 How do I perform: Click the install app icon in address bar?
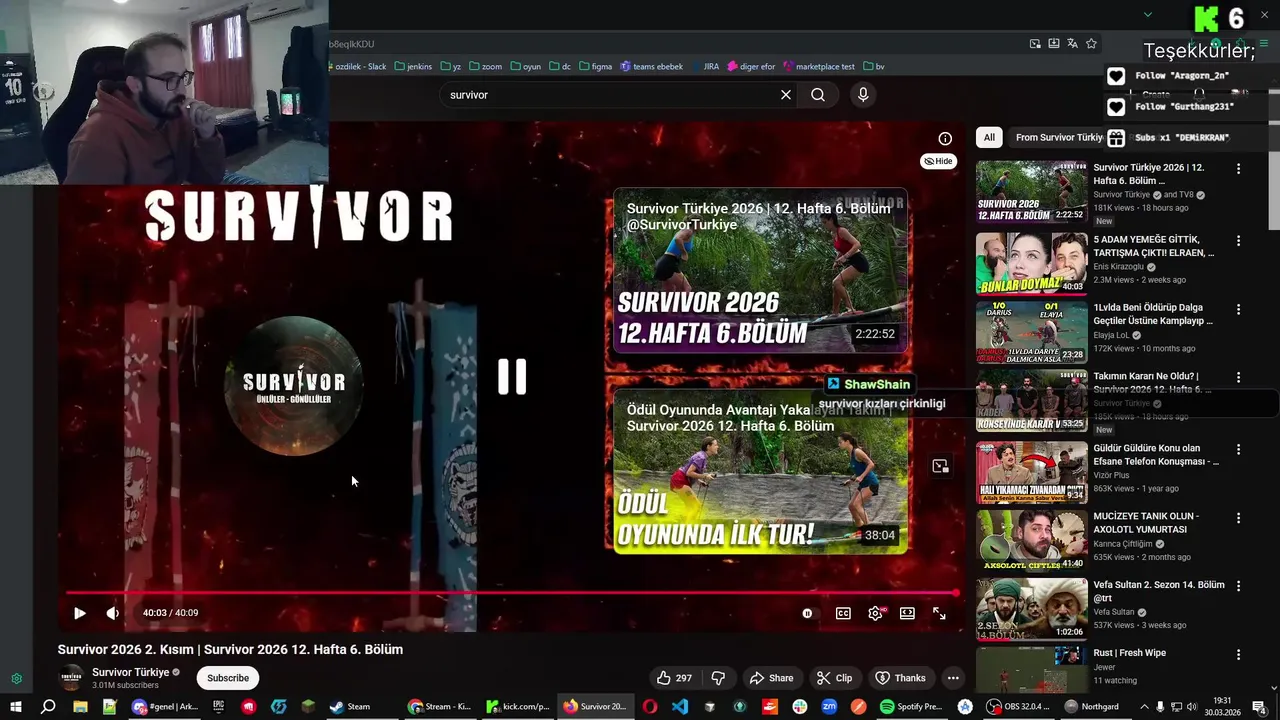(x=1054, y=44)
